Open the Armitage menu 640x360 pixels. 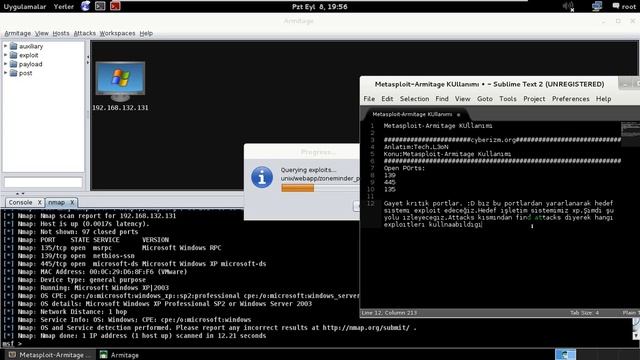click(18, 33)
